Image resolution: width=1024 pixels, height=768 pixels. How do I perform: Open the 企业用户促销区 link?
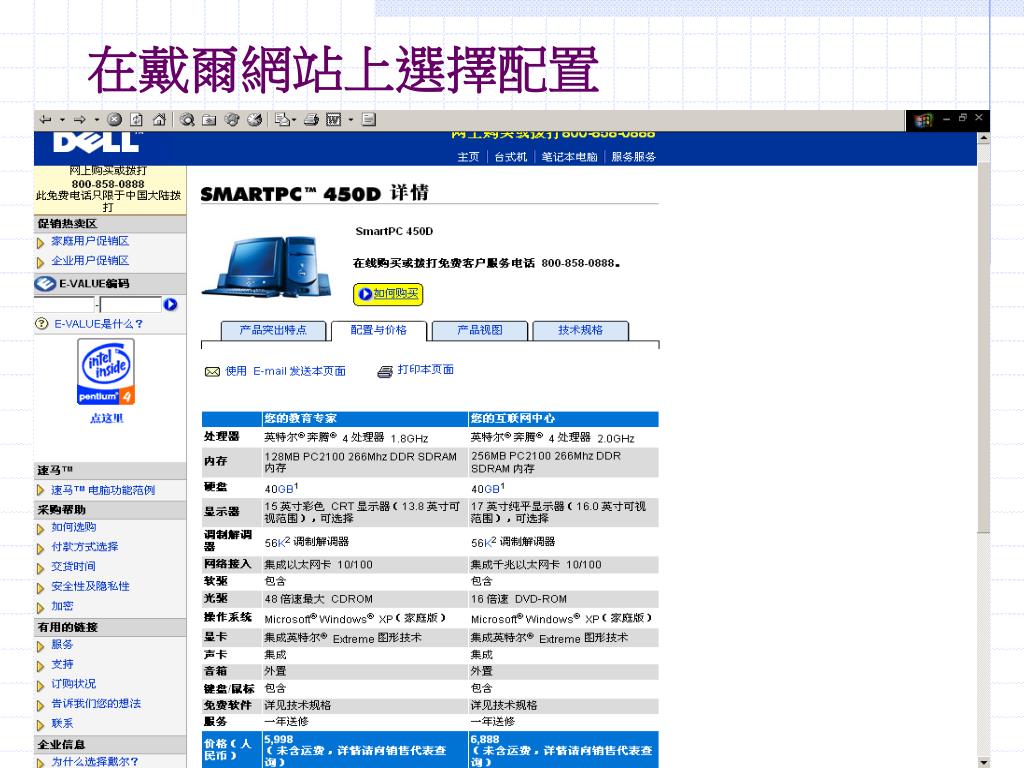click(x=90, y=261)
